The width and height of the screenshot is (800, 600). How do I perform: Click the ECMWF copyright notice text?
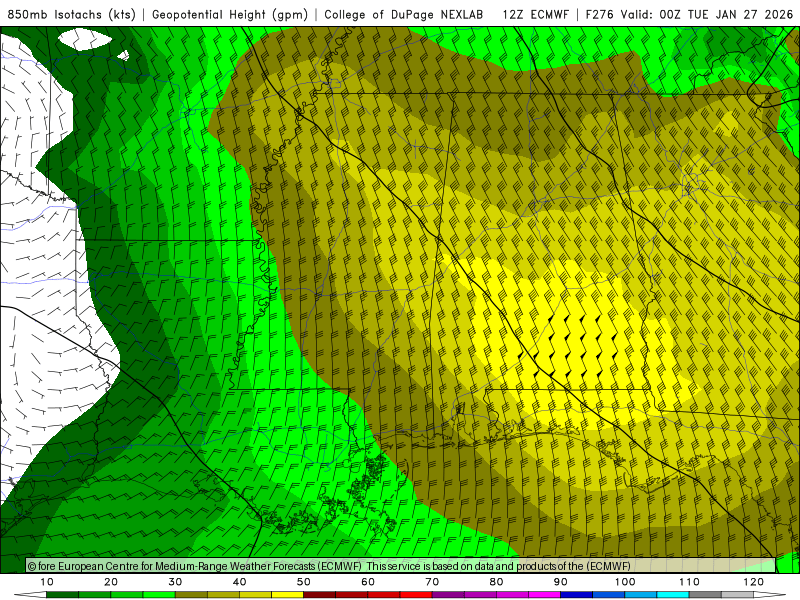[x=329, y=566]
